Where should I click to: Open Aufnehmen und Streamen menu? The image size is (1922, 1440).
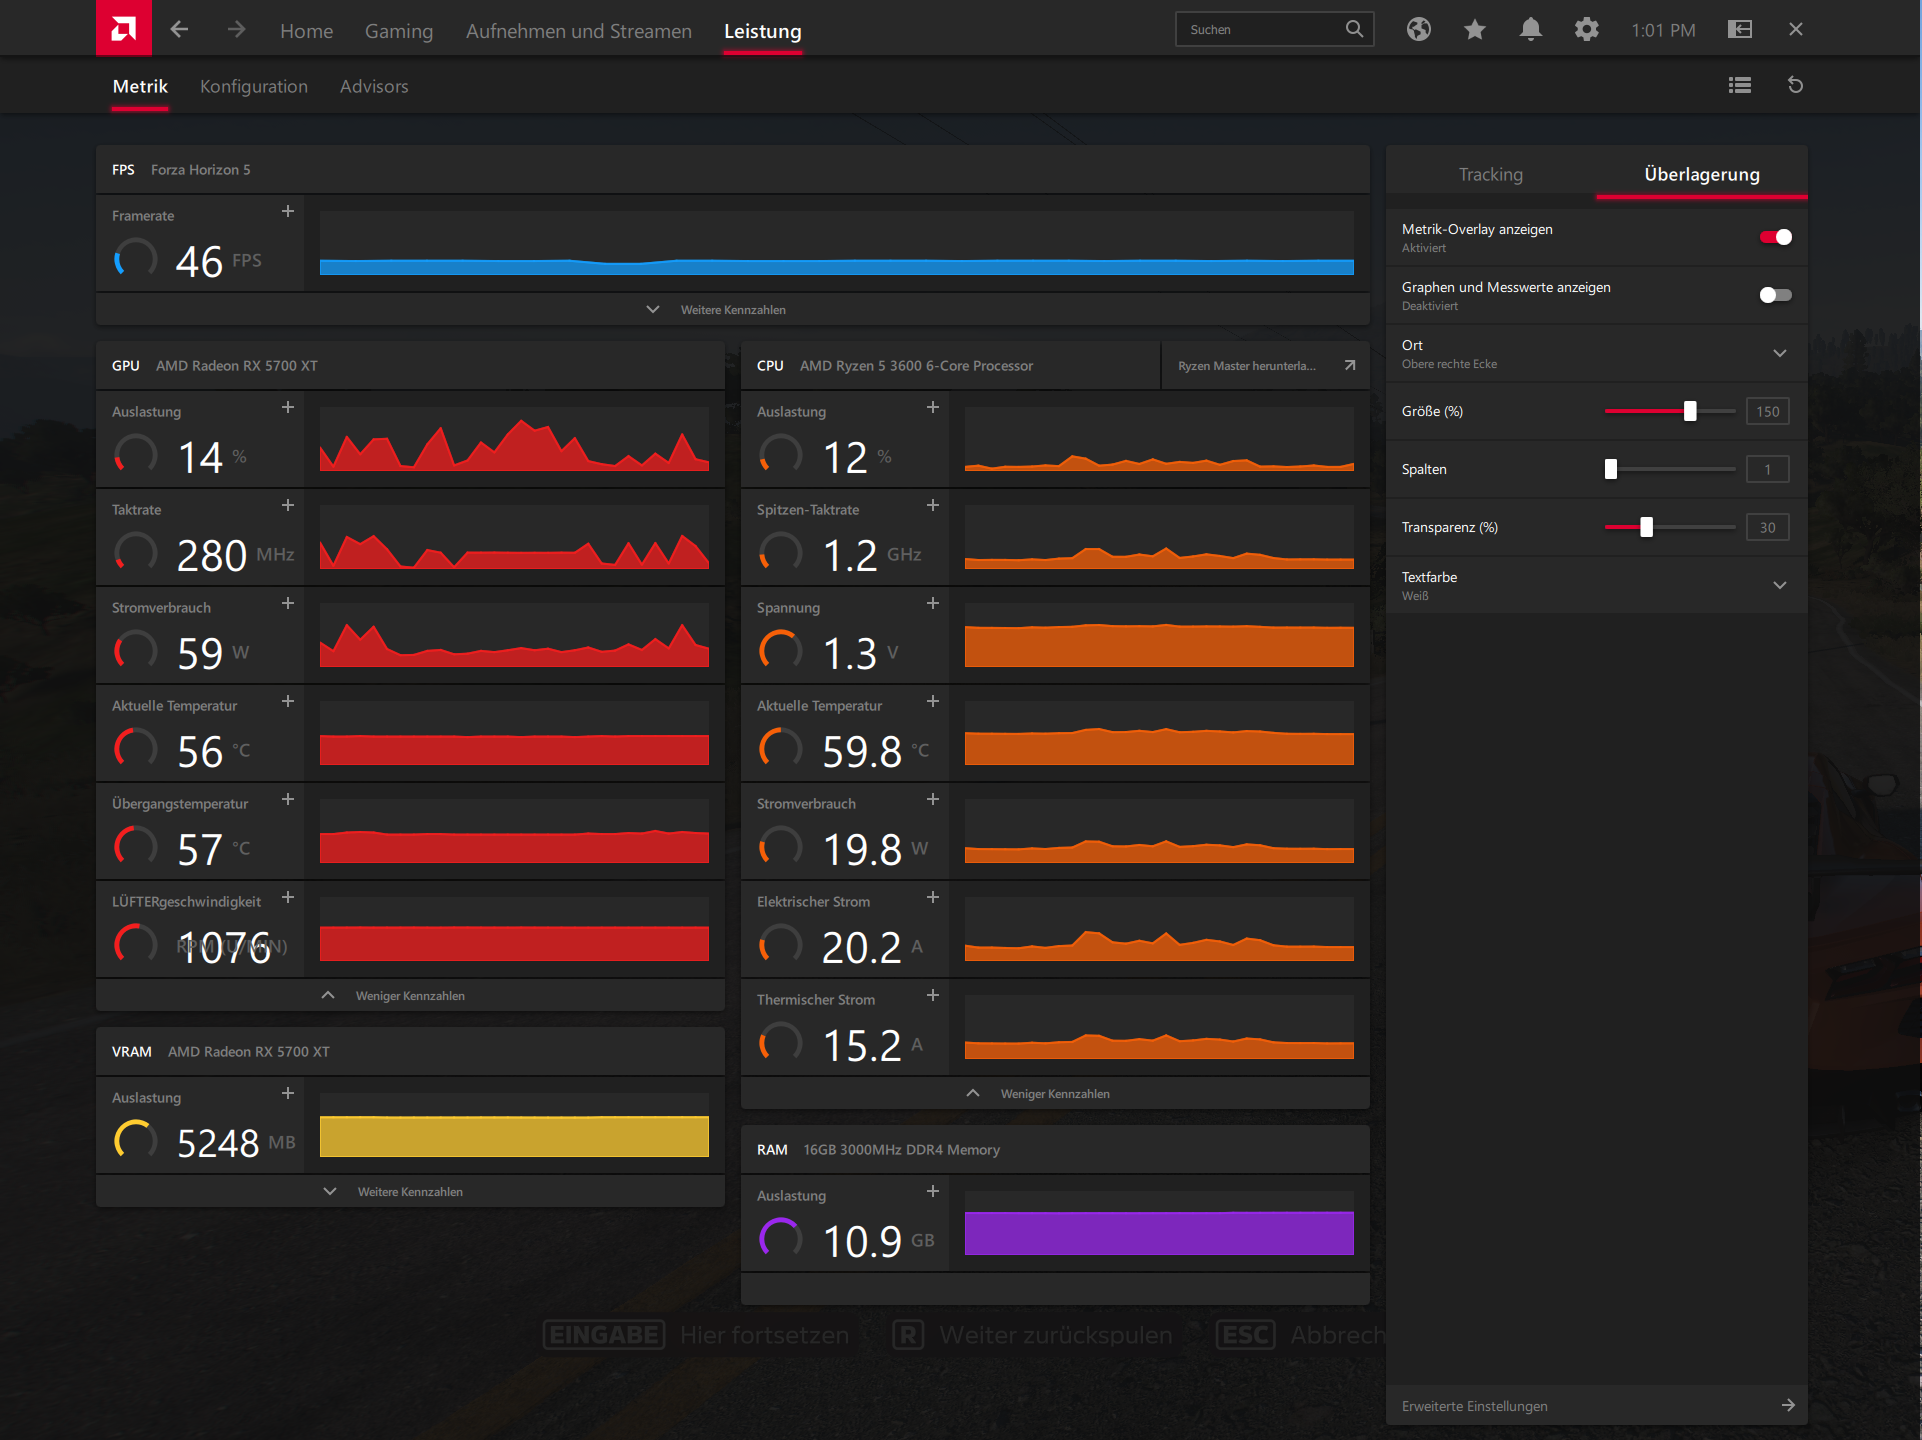click(x=579, y=31)
